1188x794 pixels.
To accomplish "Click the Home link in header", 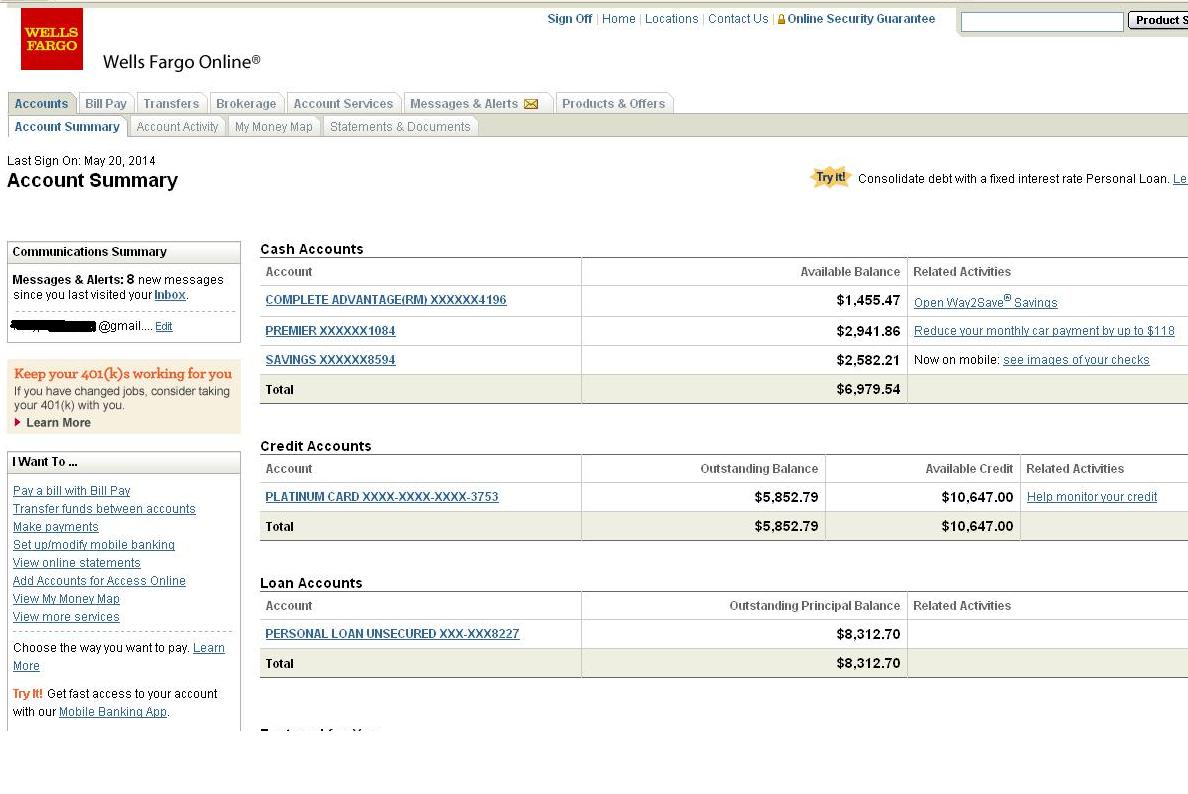I will coord(618,19).
